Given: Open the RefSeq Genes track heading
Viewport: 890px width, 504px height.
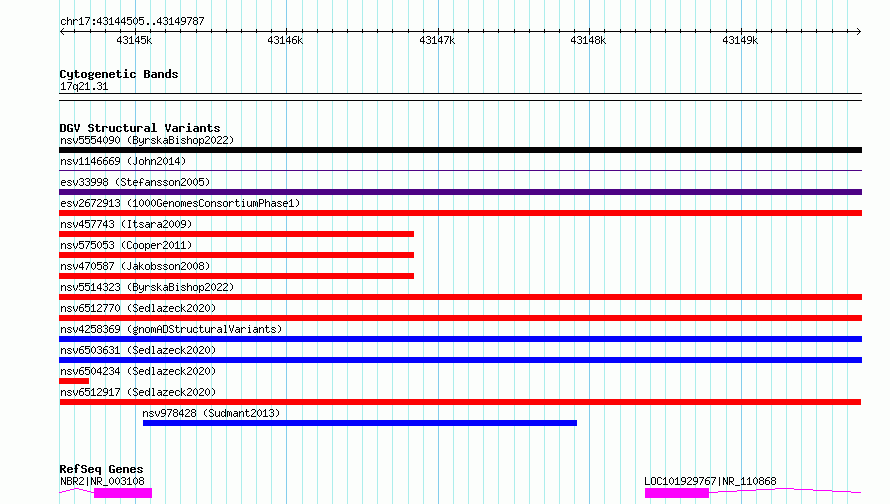Looking at the screenshot, I should coord(101,469).
